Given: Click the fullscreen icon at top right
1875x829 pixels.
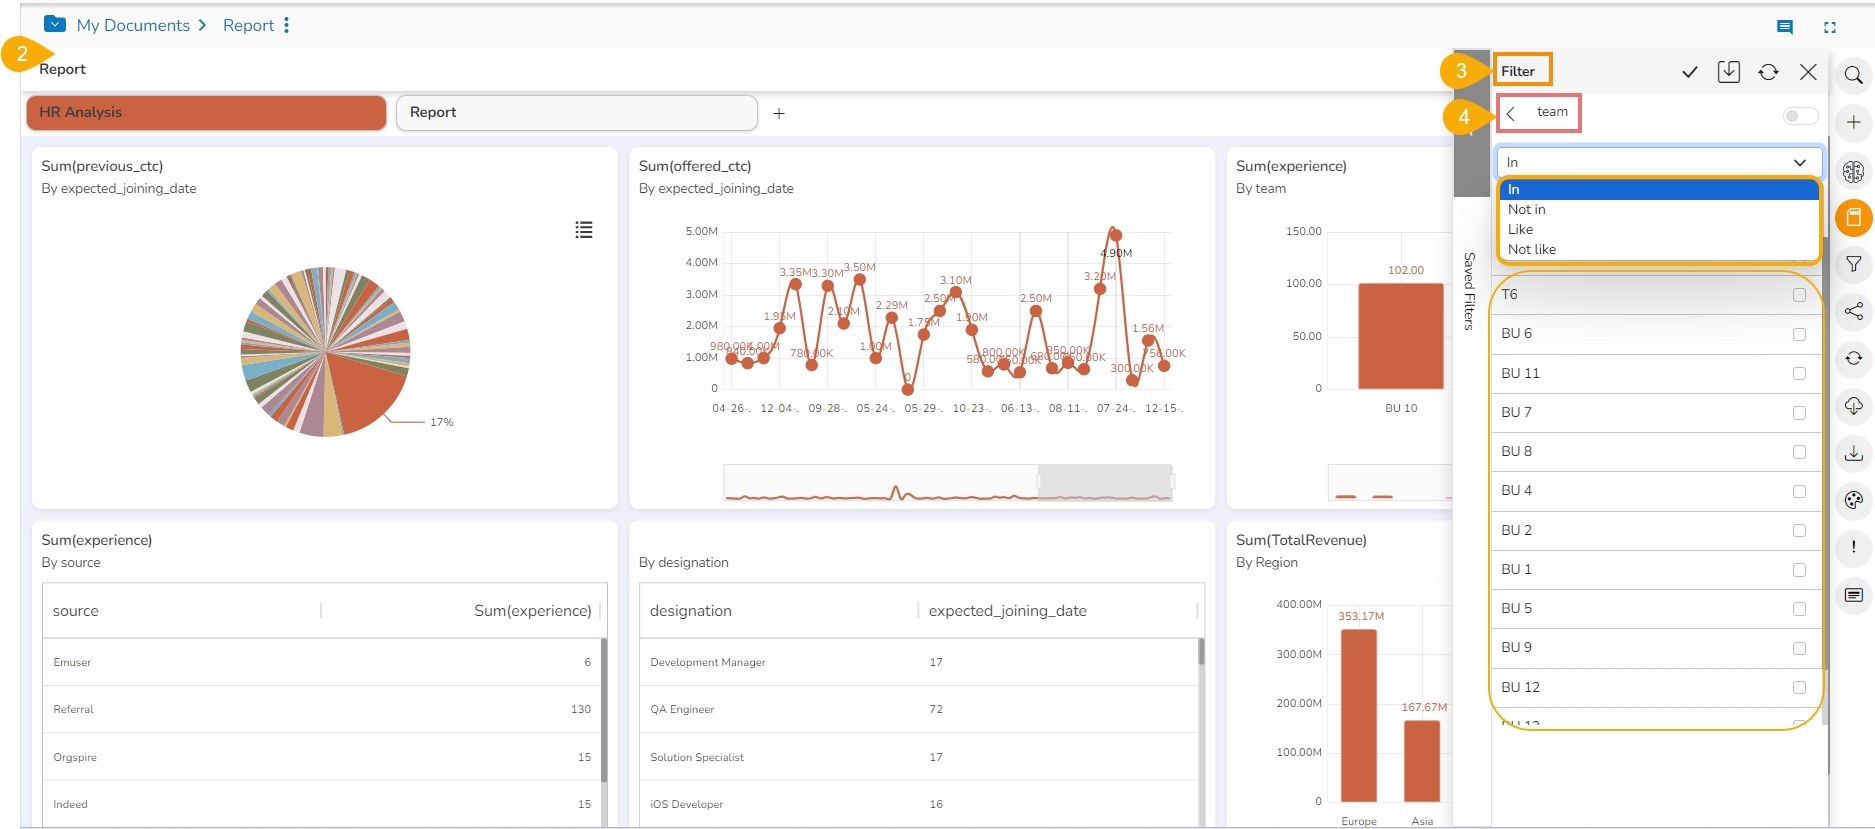Looking at the screenshot, I should tap(1829, 27).
